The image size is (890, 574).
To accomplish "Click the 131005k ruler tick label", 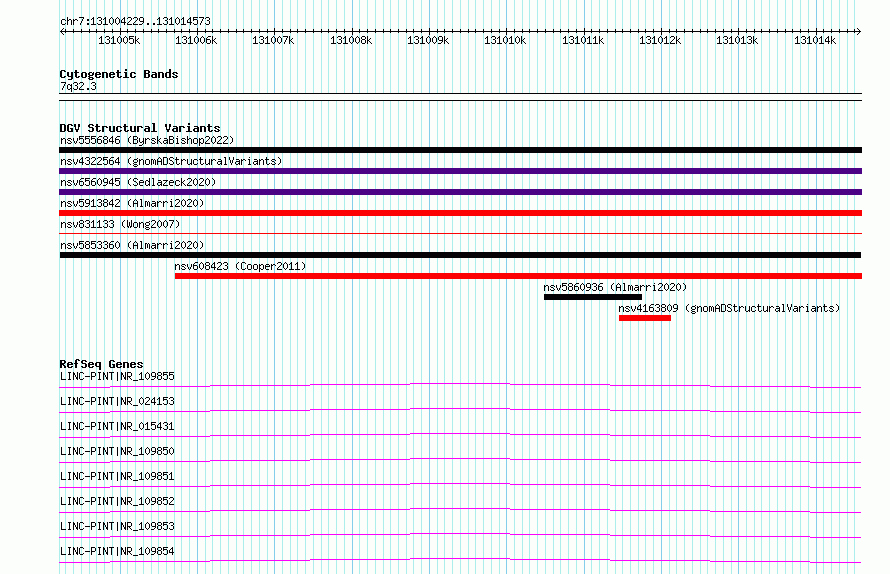I will [119, 40].
